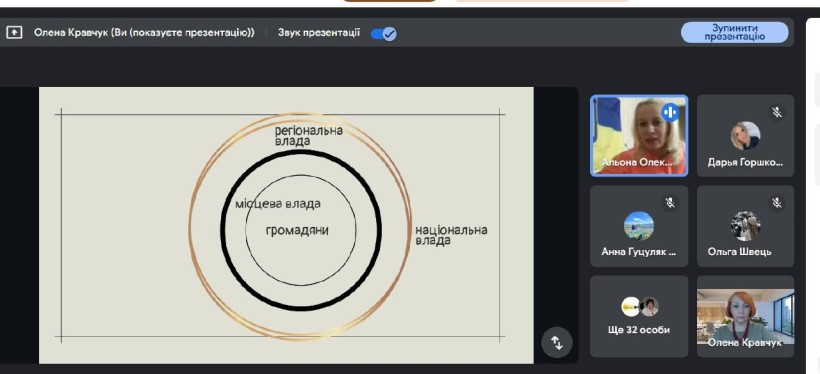This screenshot has height=374, width=820.
Task: Select Дарья Горшко participant tile
Action: pyautogui.click(x=745, y=135)
